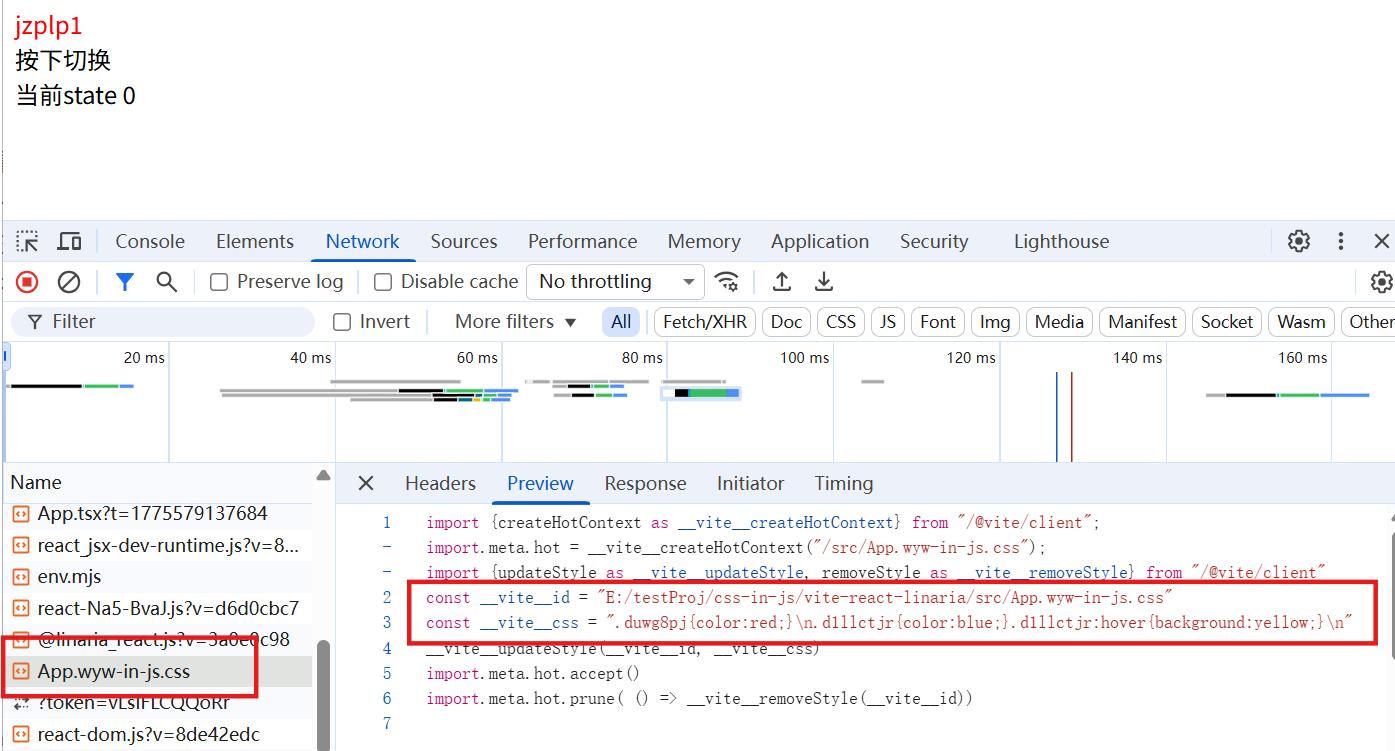Check the Disable cache checkbox
The image size is (1395, 751).
(382, 282)
